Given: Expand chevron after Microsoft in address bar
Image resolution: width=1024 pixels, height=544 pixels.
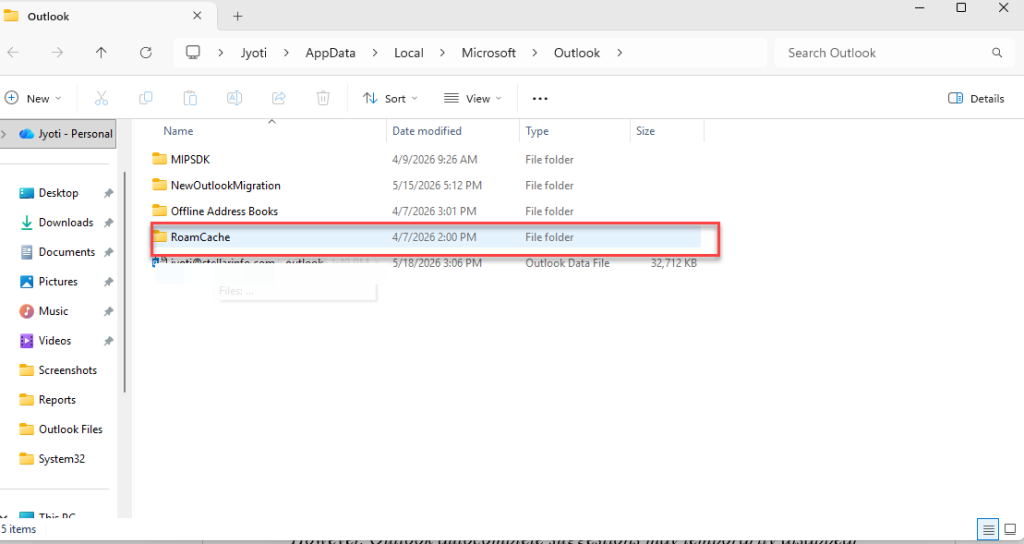Looking at the screenshot, I should (x=535, y=53).
